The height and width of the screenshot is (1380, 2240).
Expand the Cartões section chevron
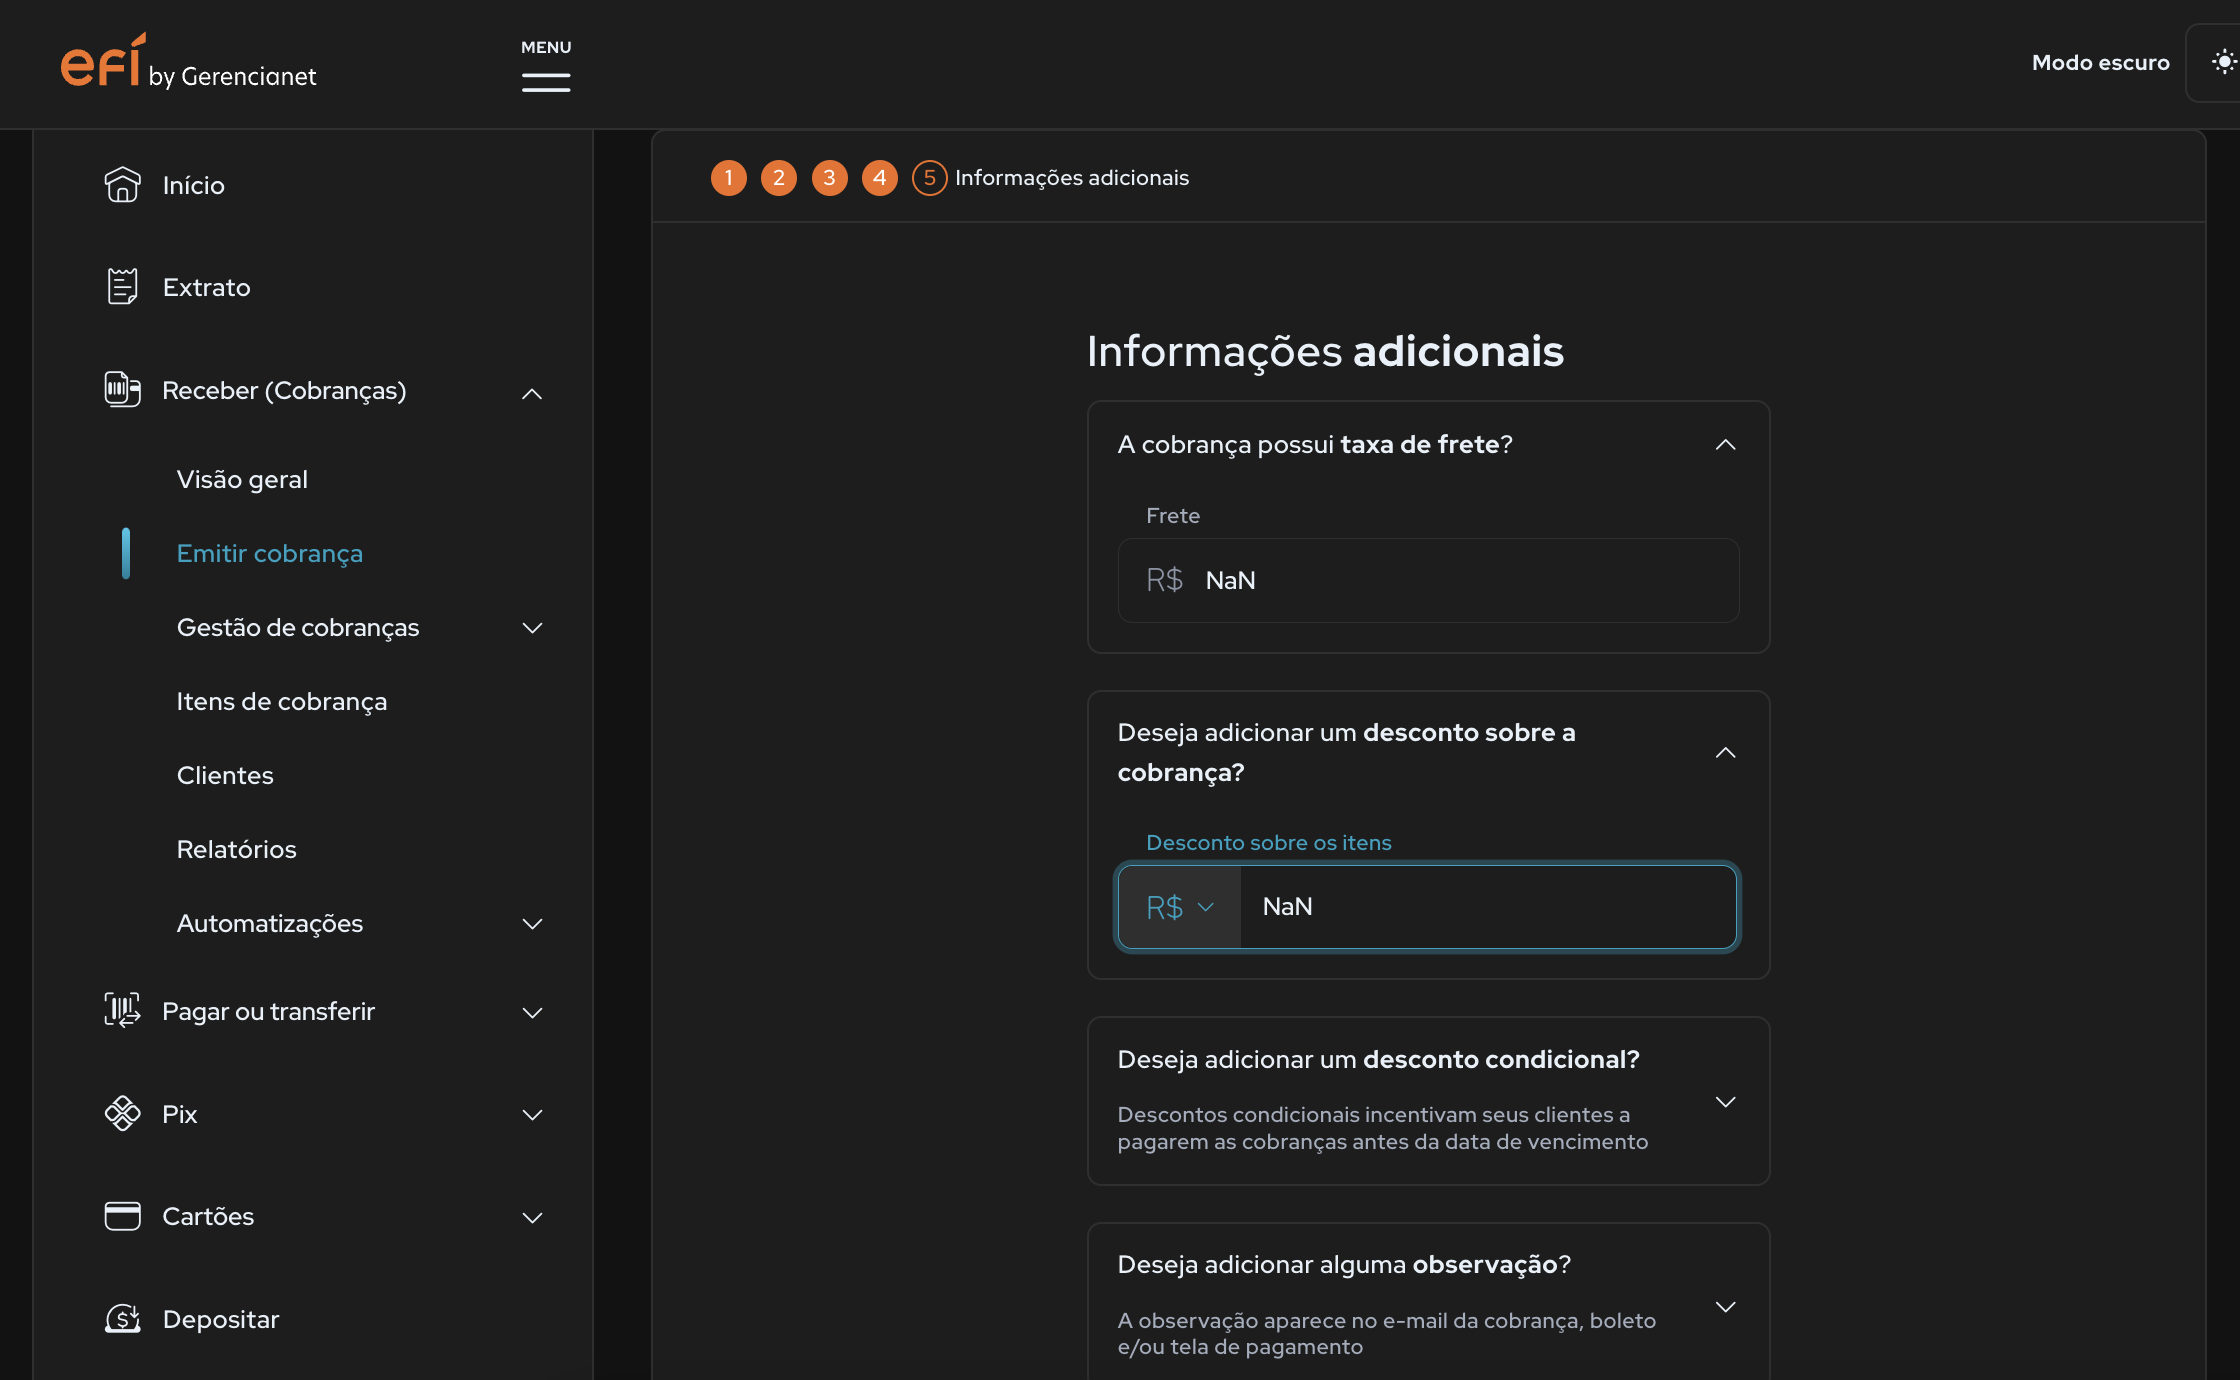[532, 1217]
